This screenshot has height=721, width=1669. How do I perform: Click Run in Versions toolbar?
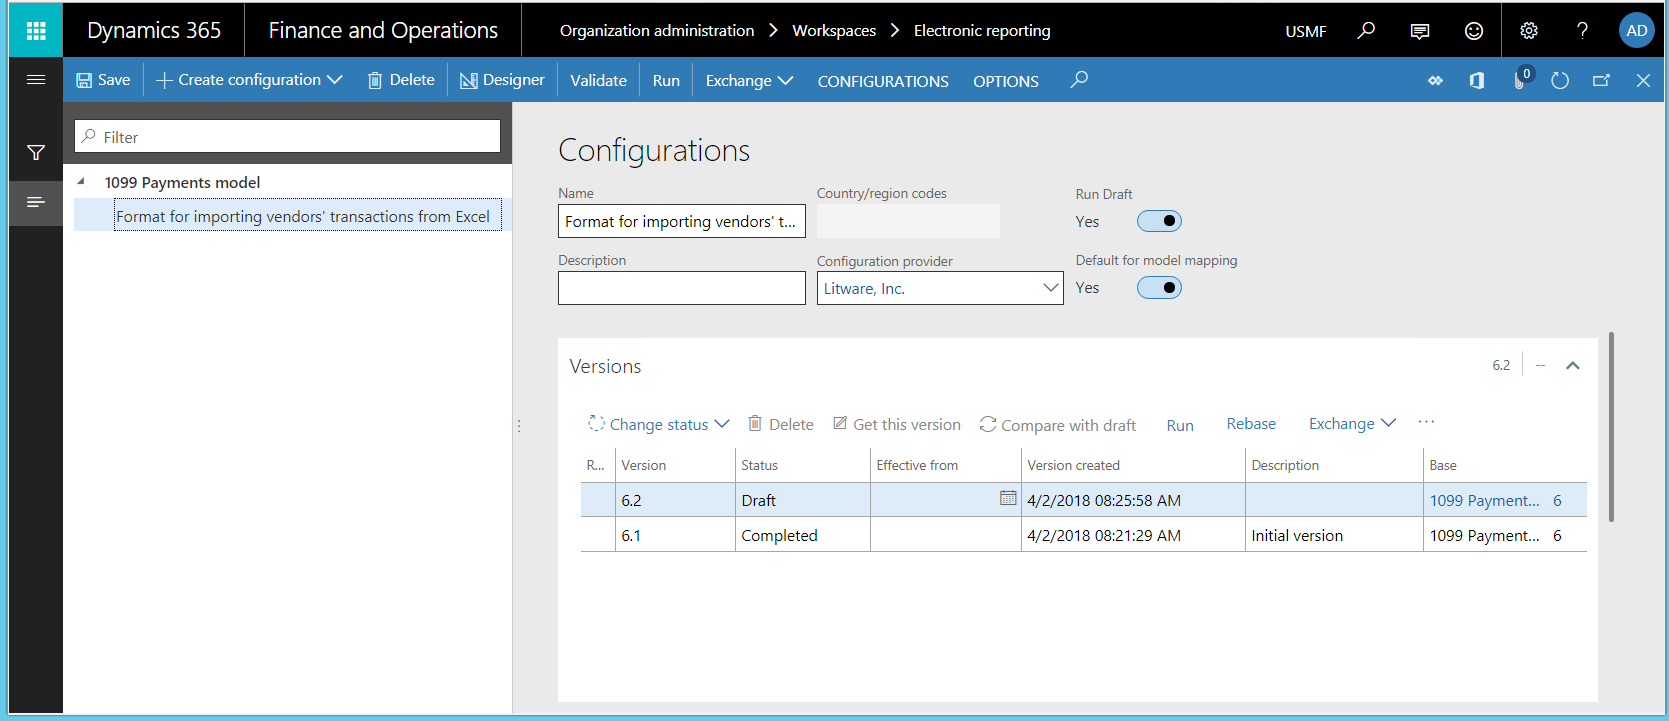coord(1180,425)
